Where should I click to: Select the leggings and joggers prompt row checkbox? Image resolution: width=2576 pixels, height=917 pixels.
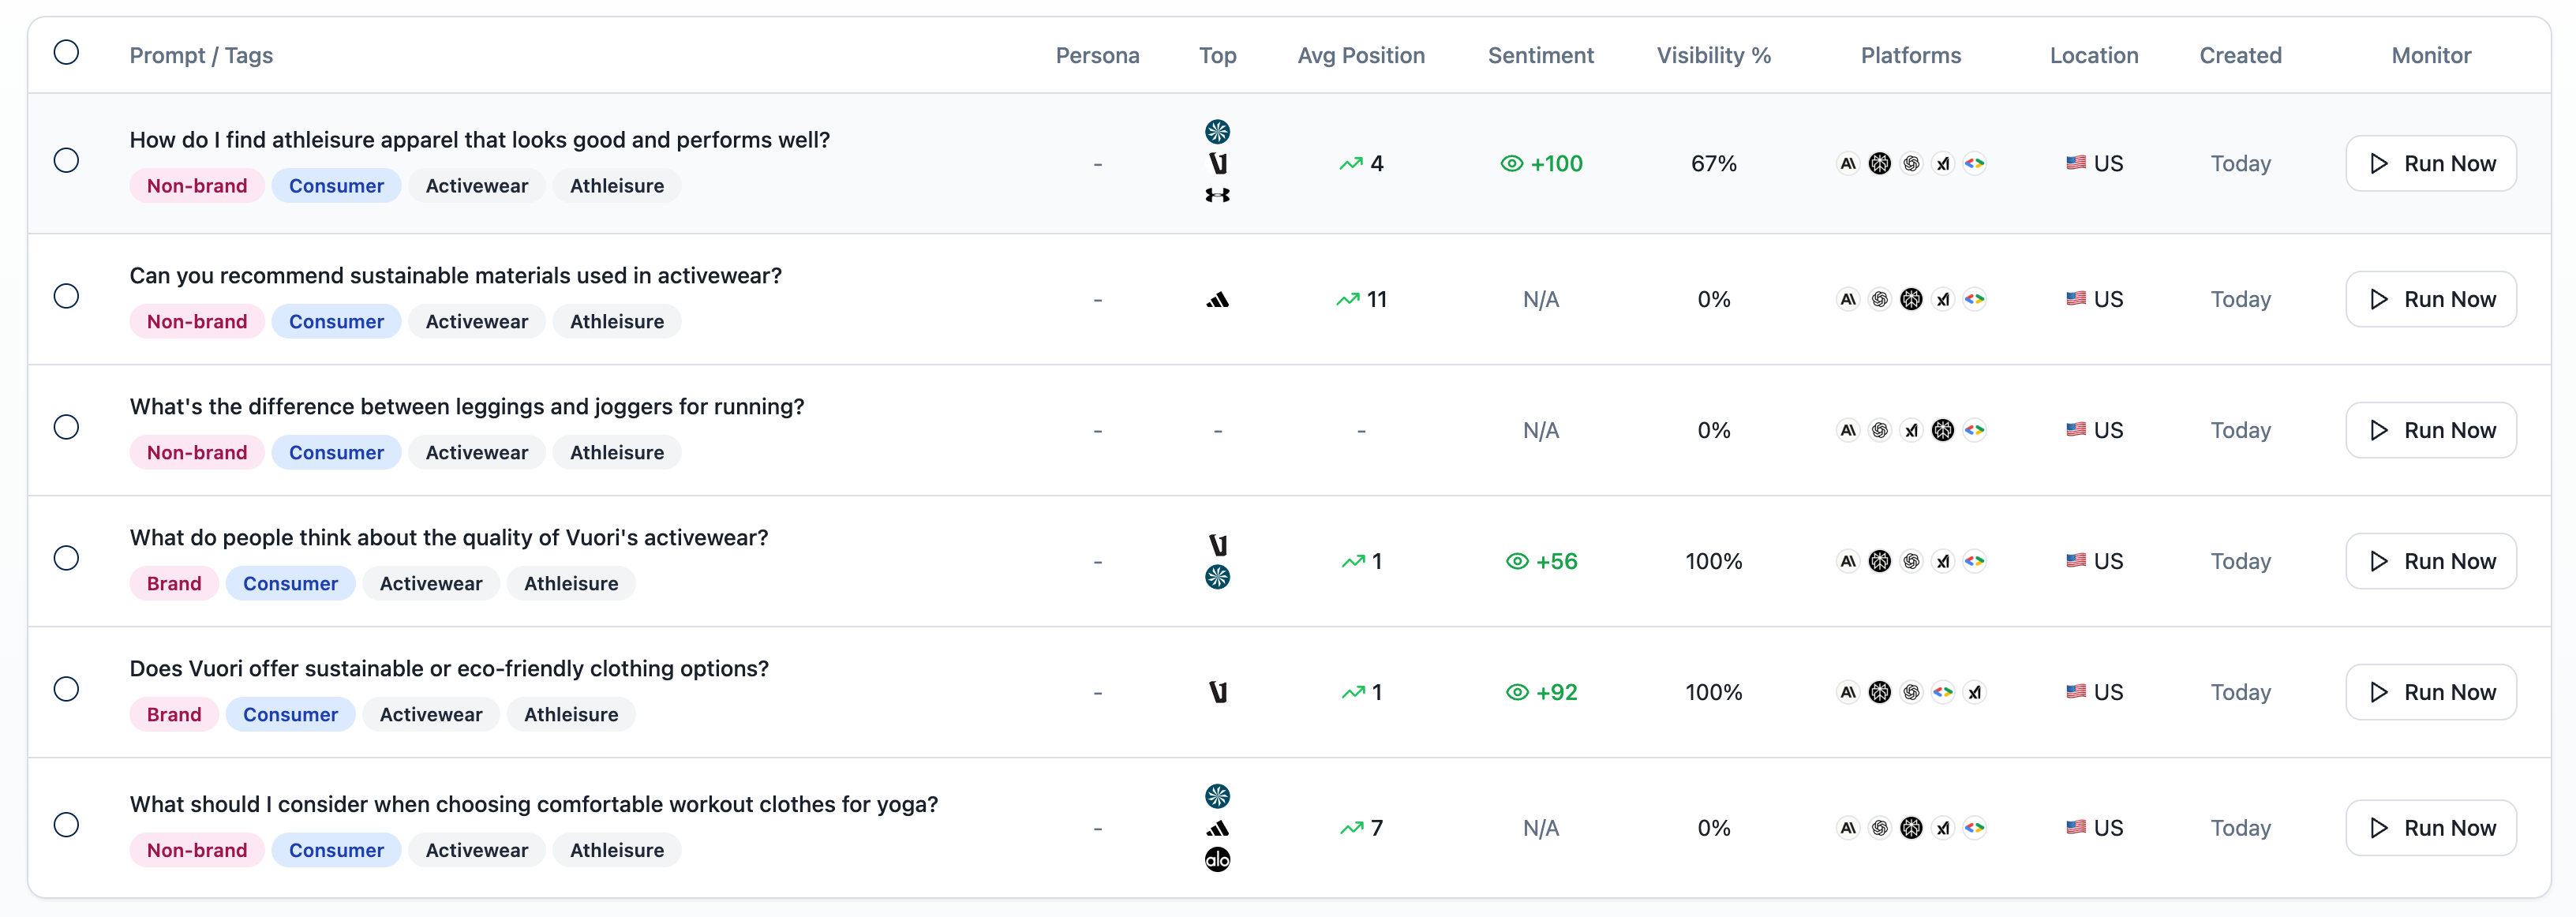(66, 427)
